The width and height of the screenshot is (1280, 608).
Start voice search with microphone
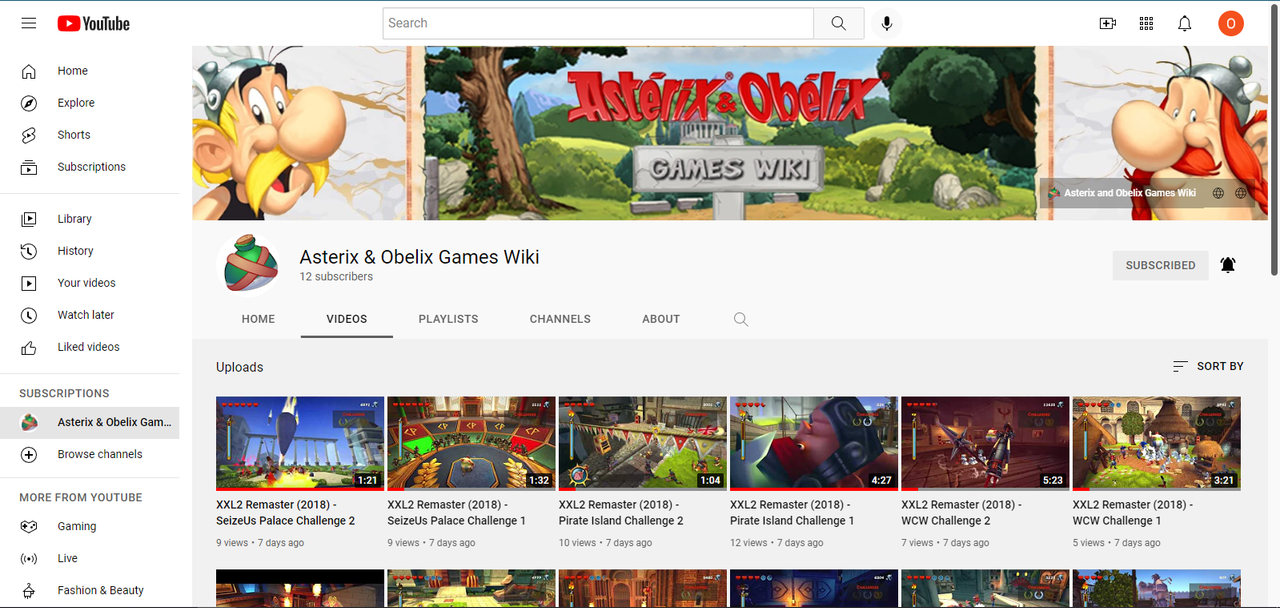[886, 23]
